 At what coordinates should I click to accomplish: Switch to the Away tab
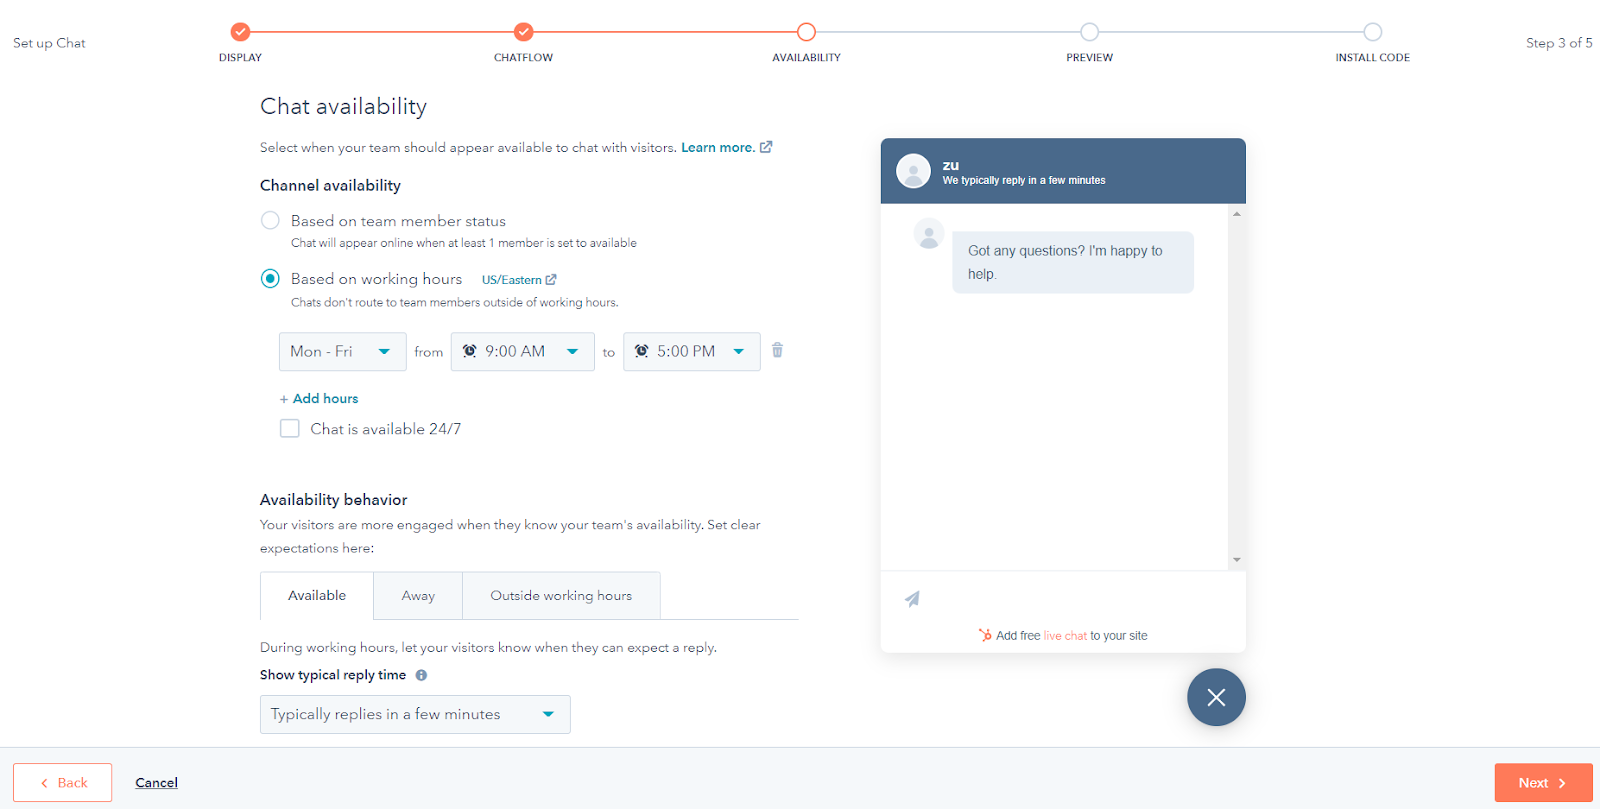click(418, 596)
